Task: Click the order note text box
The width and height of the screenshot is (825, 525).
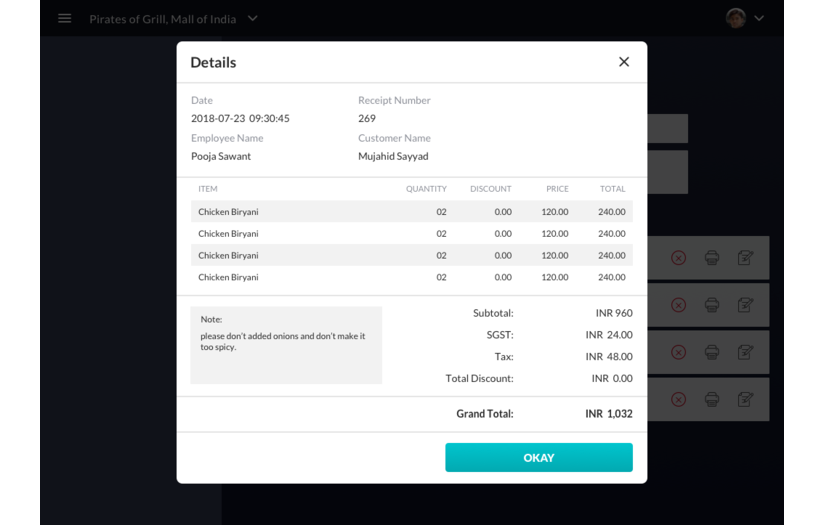Action: (286, 345)
